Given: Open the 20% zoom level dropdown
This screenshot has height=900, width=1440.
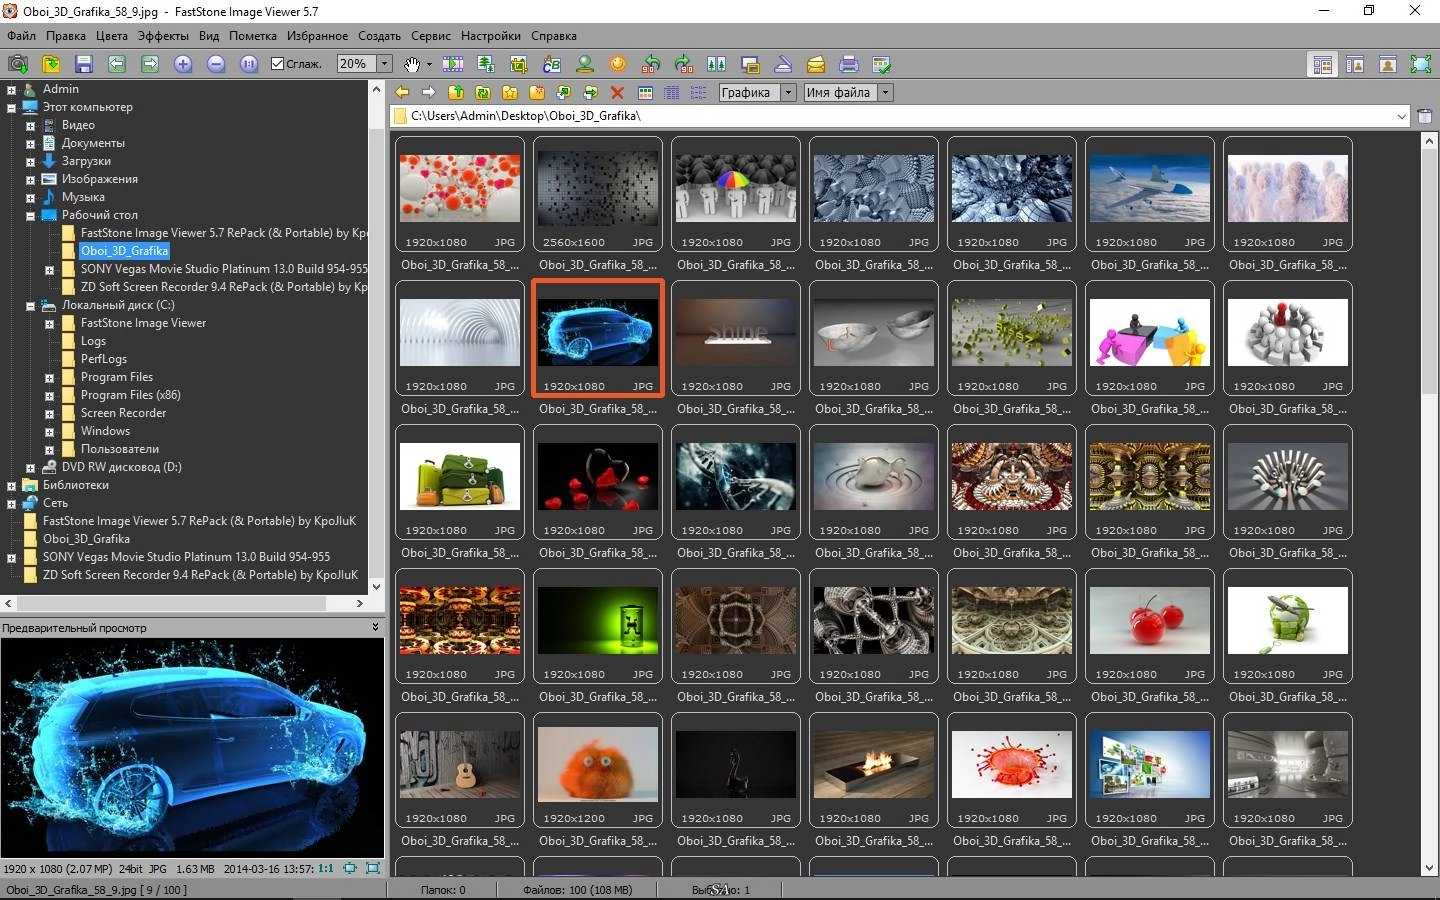Looking at the screenshot, I should [x=384, y=64].
